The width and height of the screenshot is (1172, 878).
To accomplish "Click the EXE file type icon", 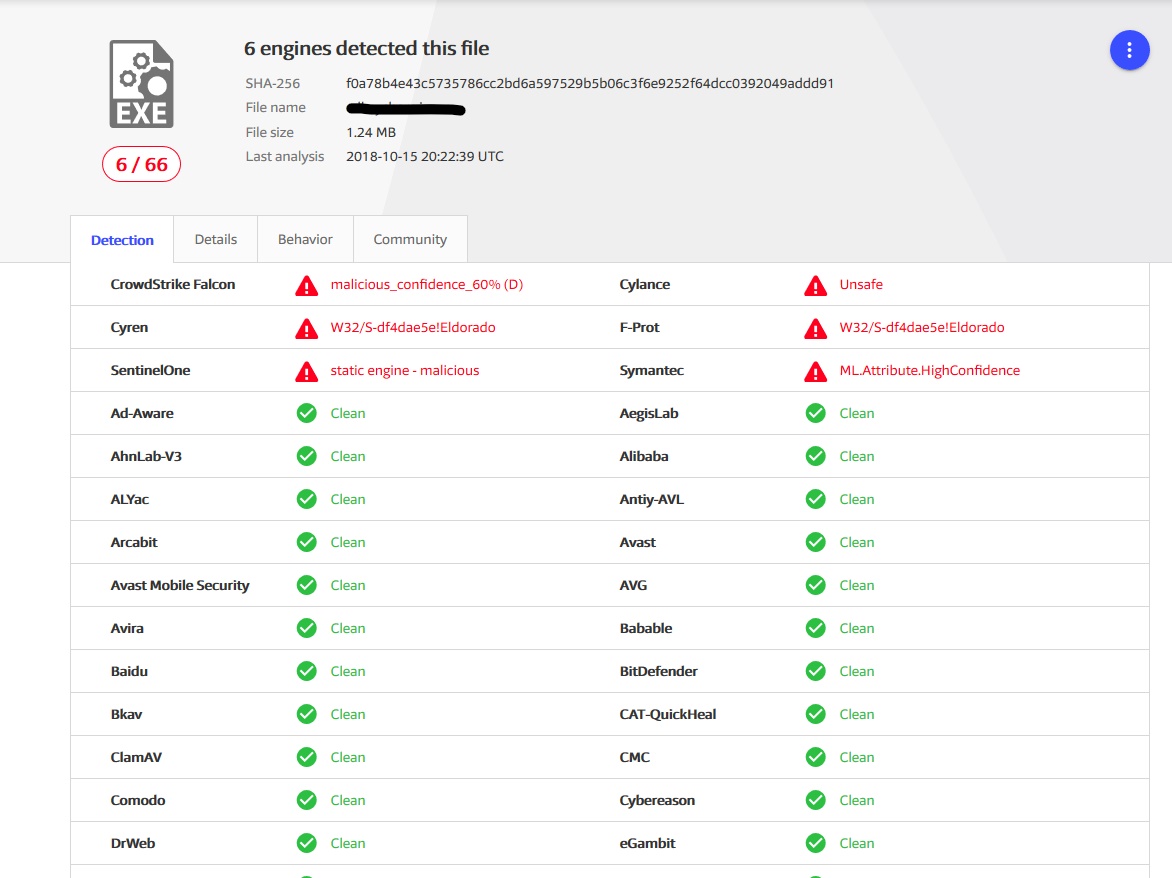I will pos(141,84).
